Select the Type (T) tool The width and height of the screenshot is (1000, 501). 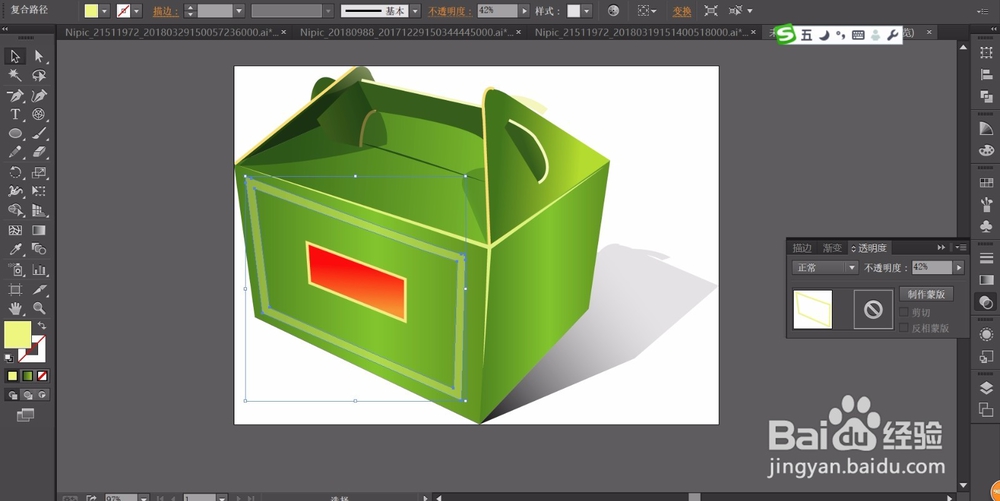point(15,114)
